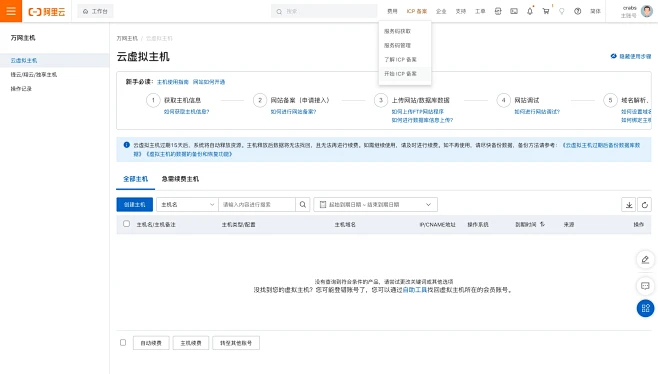The image size is (658, 374).
Task: Open the 工作台 workbench button
Action: pos(95,11)
